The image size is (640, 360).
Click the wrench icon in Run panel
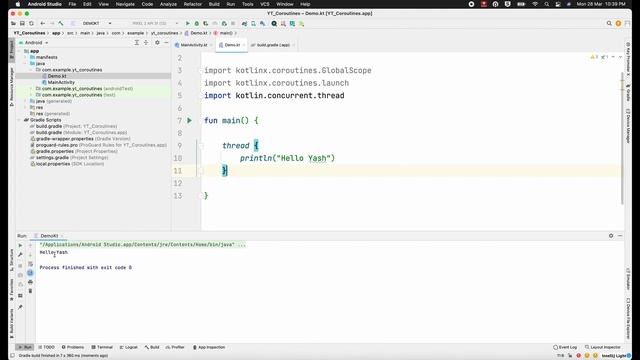pyautogui.click(x=20, y=255)
